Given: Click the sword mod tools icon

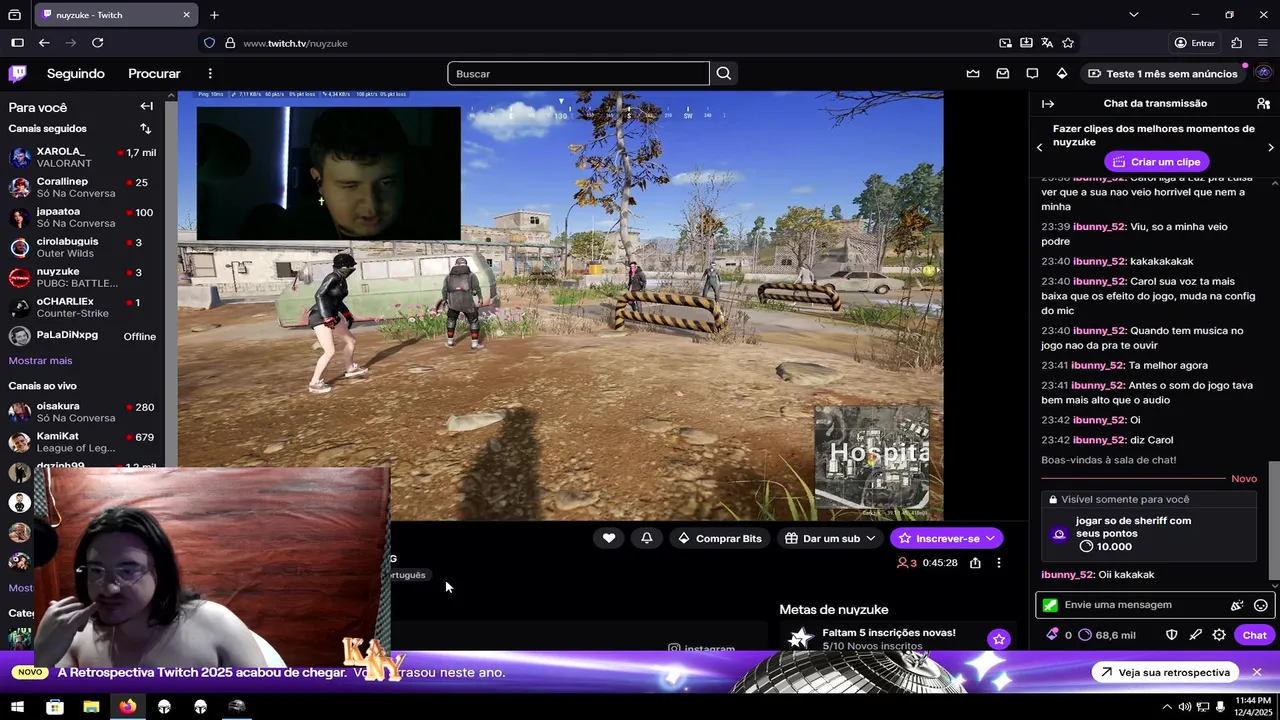Looking at the screenshot, I should [x=1195, y=635].
